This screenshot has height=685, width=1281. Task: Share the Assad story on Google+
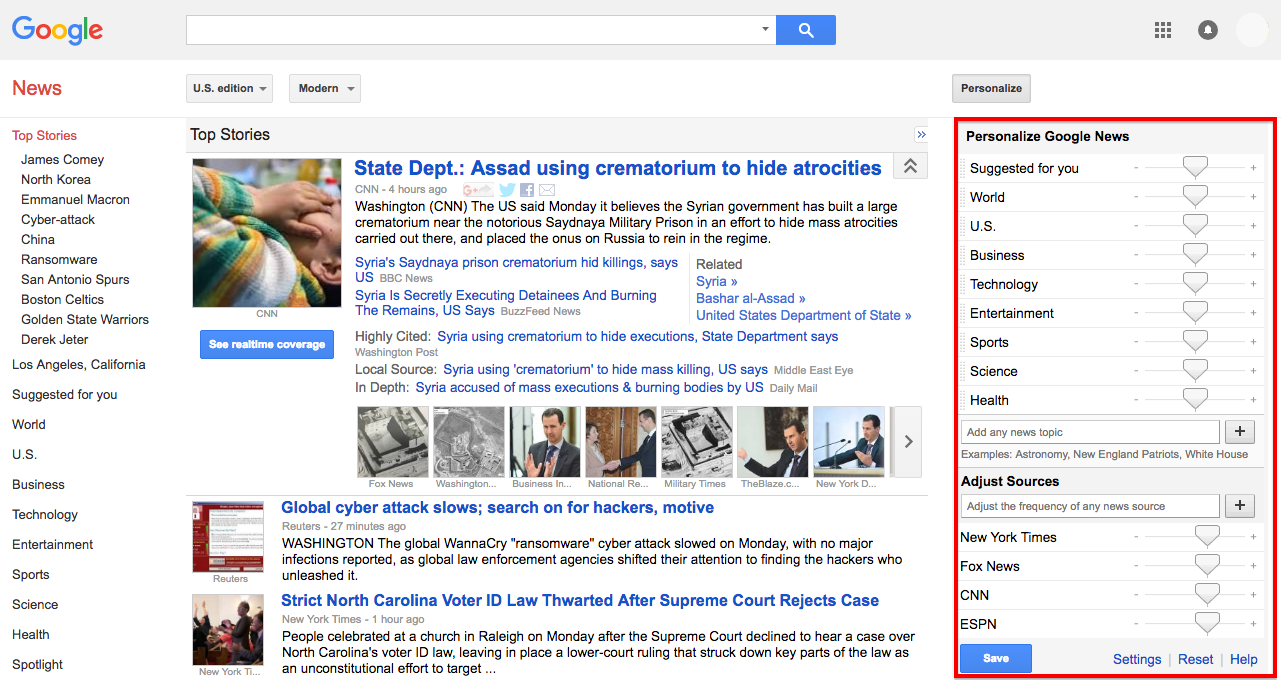[477, 190]
